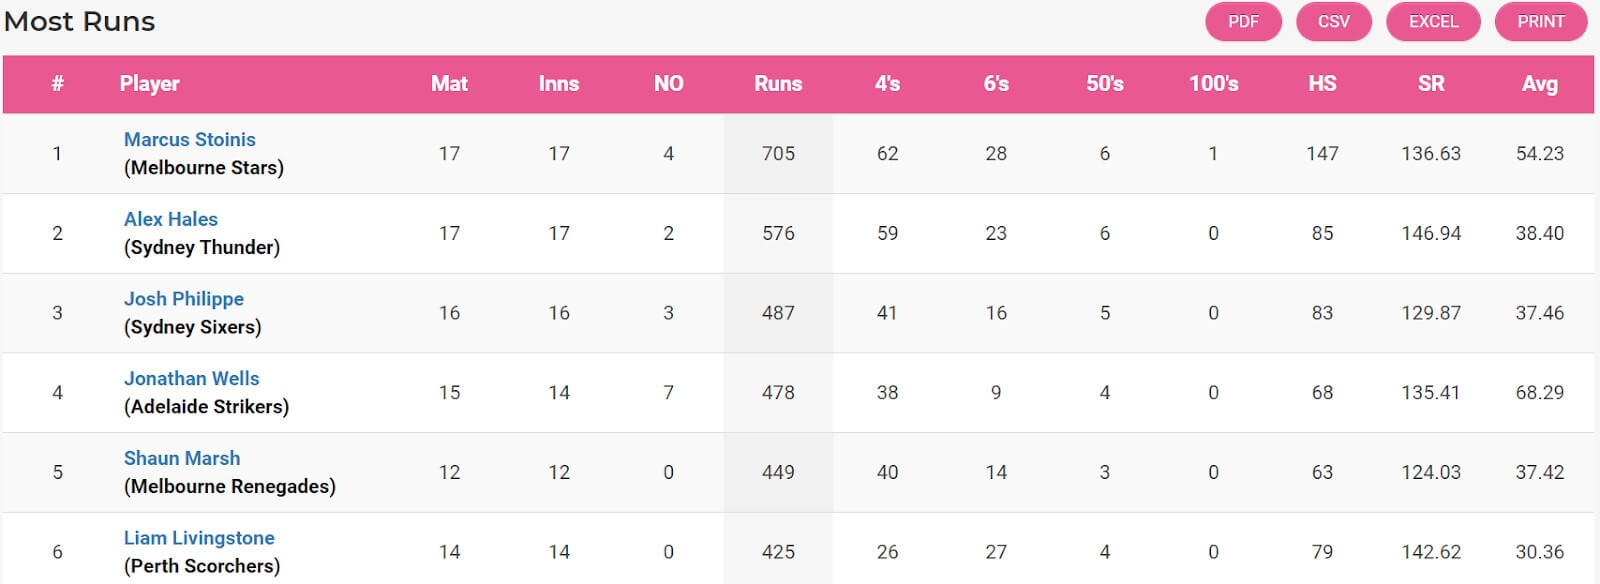This screenshot has width=1600, height=584.
Task: Click the EXCEL export button
Action: (1433, 22)
